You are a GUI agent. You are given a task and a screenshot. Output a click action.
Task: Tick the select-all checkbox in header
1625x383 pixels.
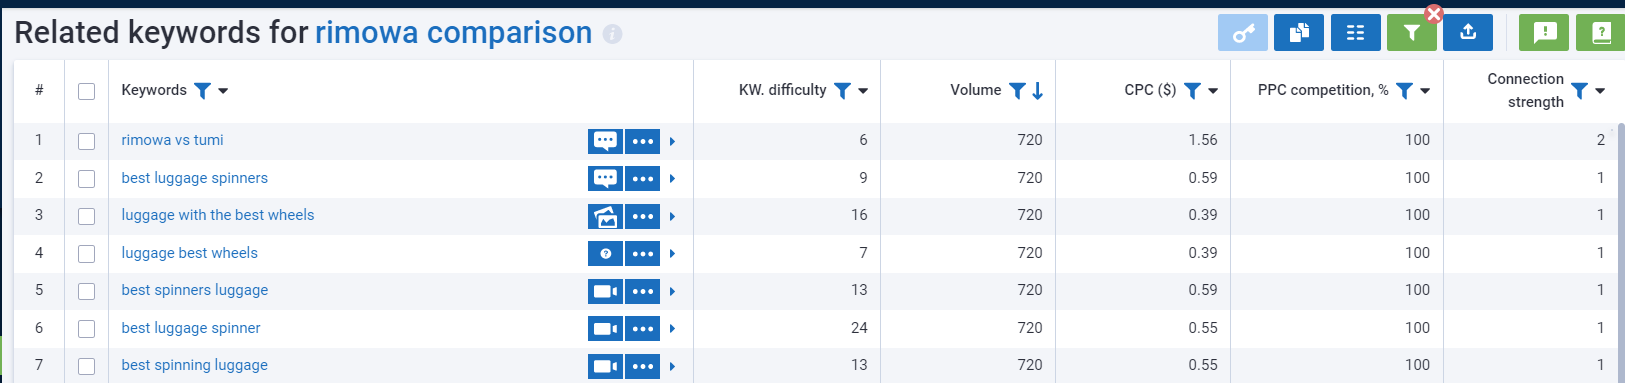coord(87,91)
